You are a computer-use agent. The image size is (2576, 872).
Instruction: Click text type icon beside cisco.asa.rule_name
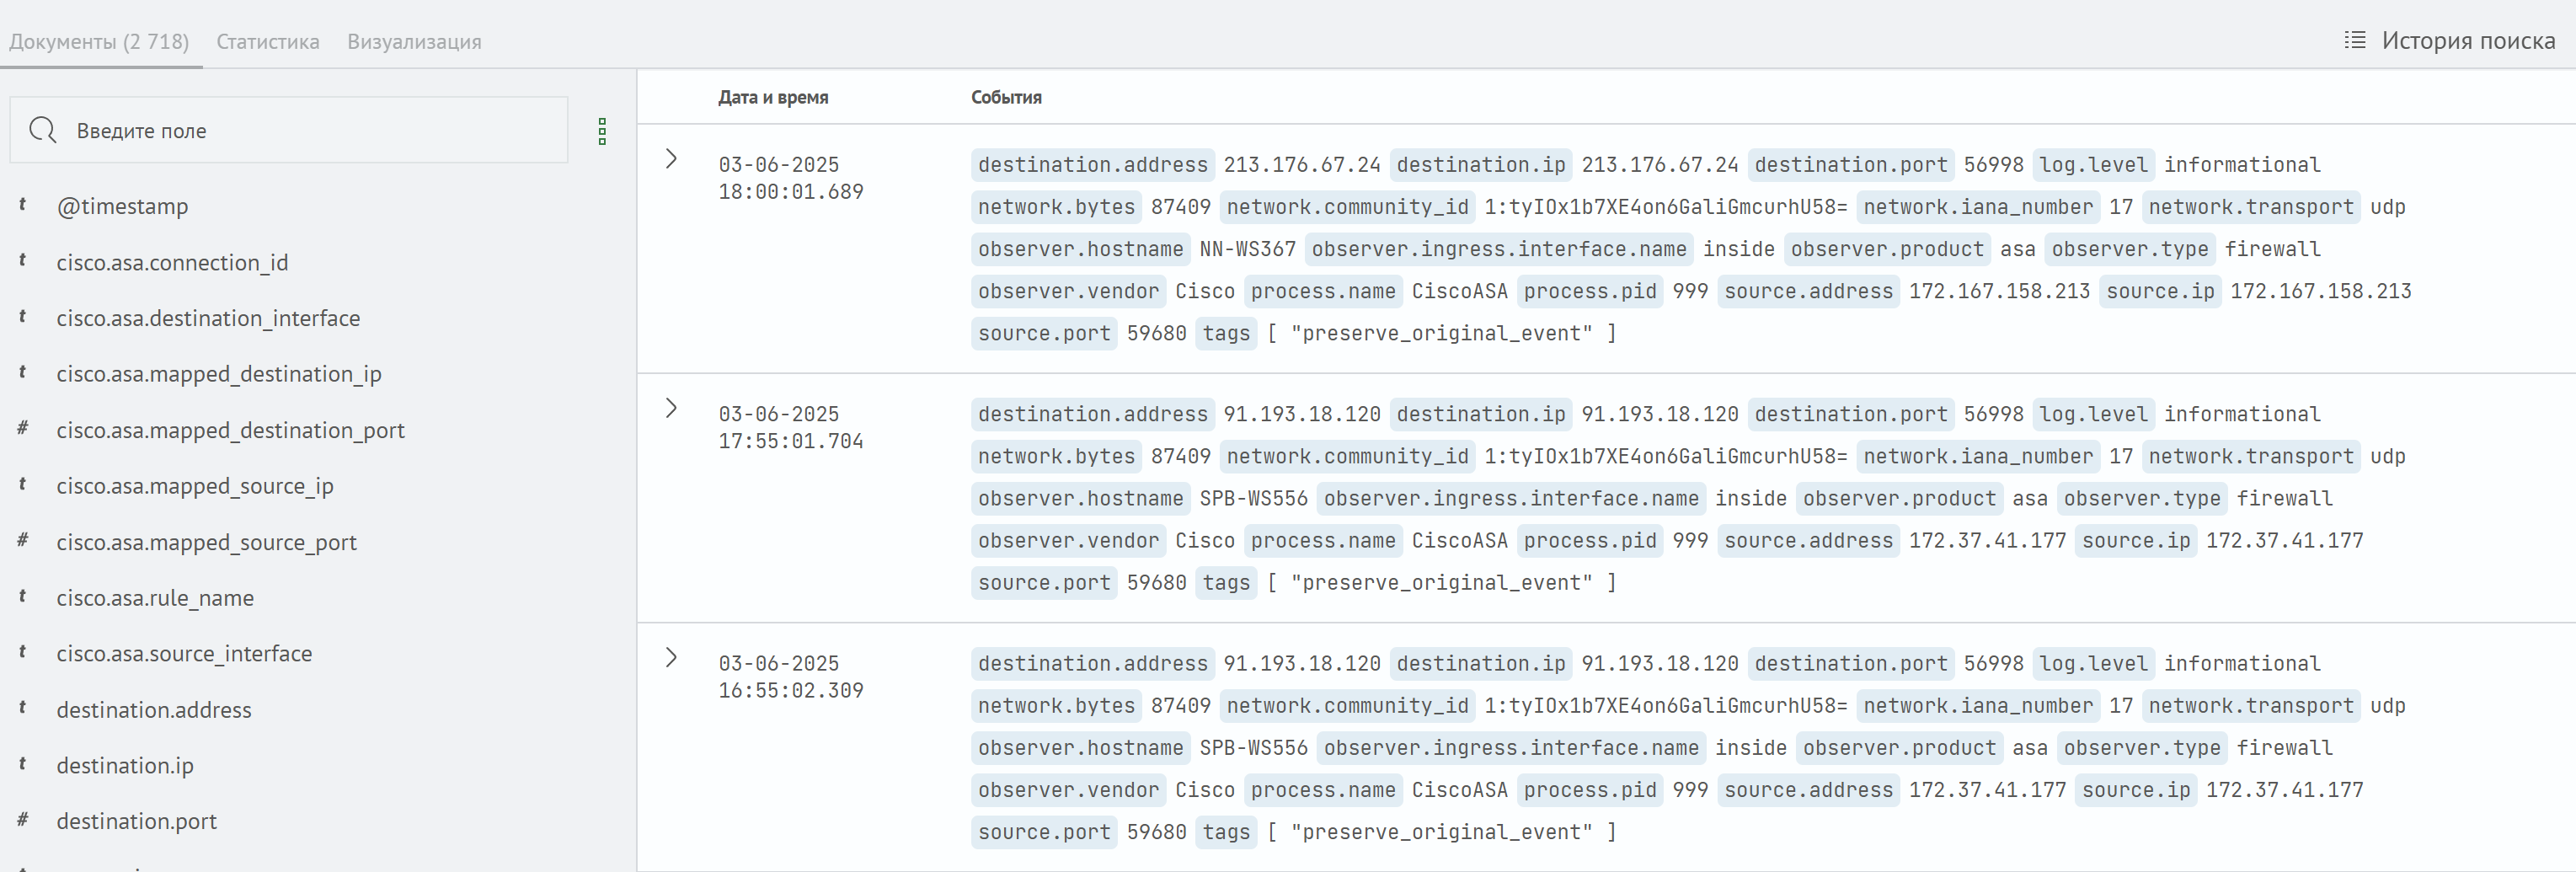(x=22, y=597)
